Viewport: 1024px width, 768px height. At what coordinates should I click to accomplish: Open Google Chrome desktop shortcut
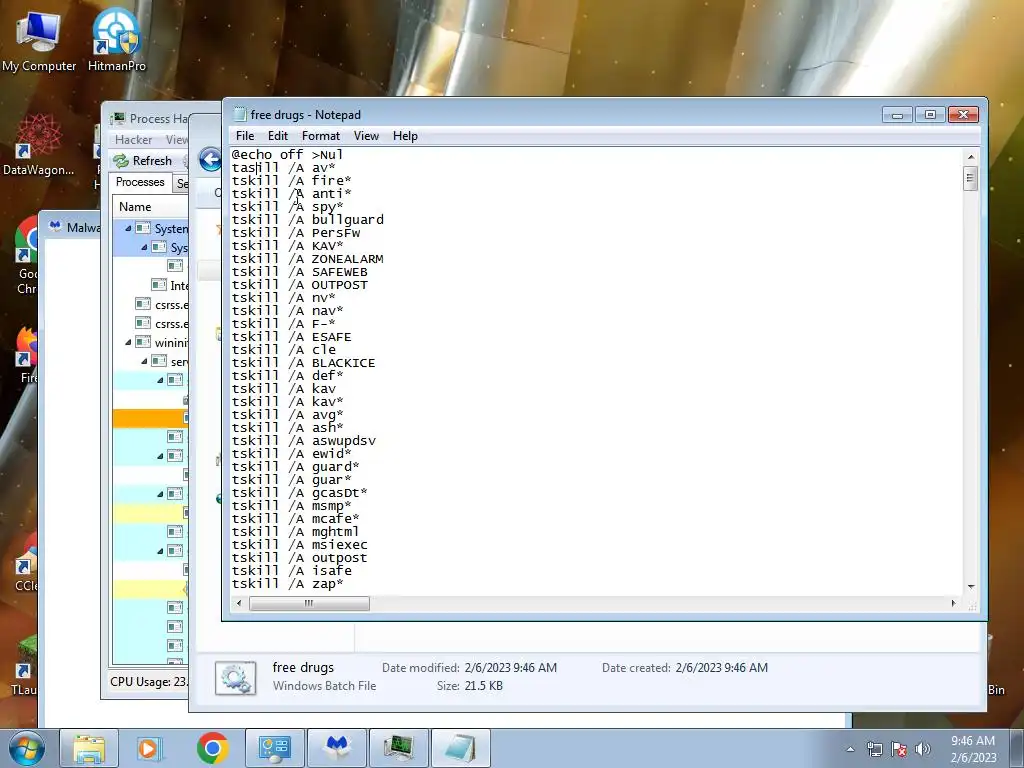[27, 256]
